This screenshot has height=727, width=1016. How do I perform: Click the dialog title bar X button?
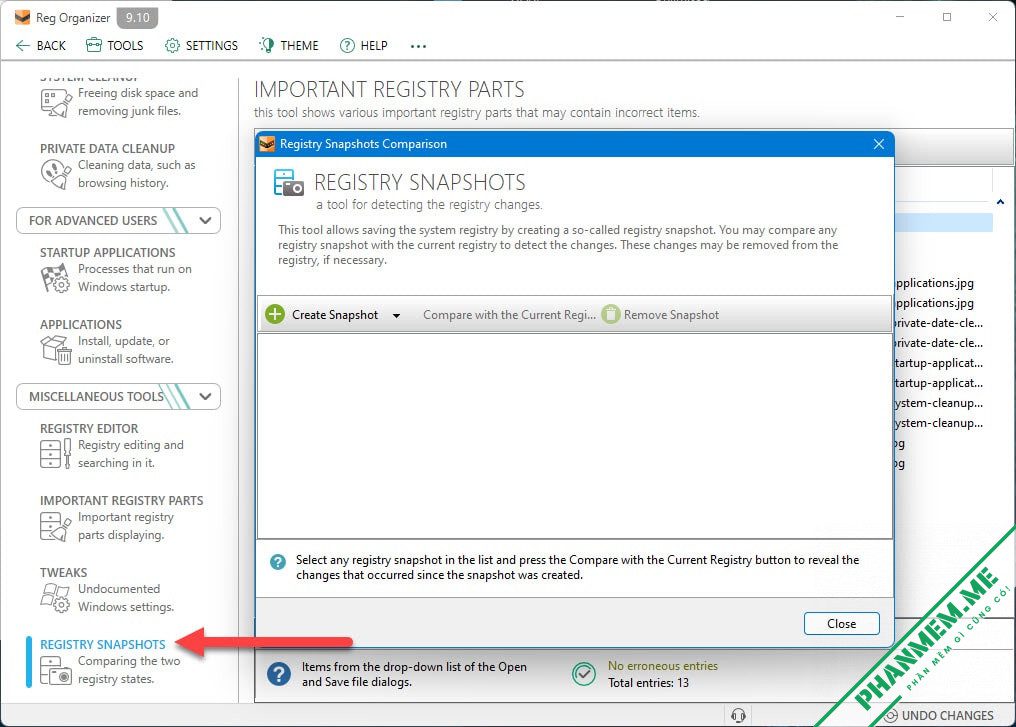tap(879, 144)
